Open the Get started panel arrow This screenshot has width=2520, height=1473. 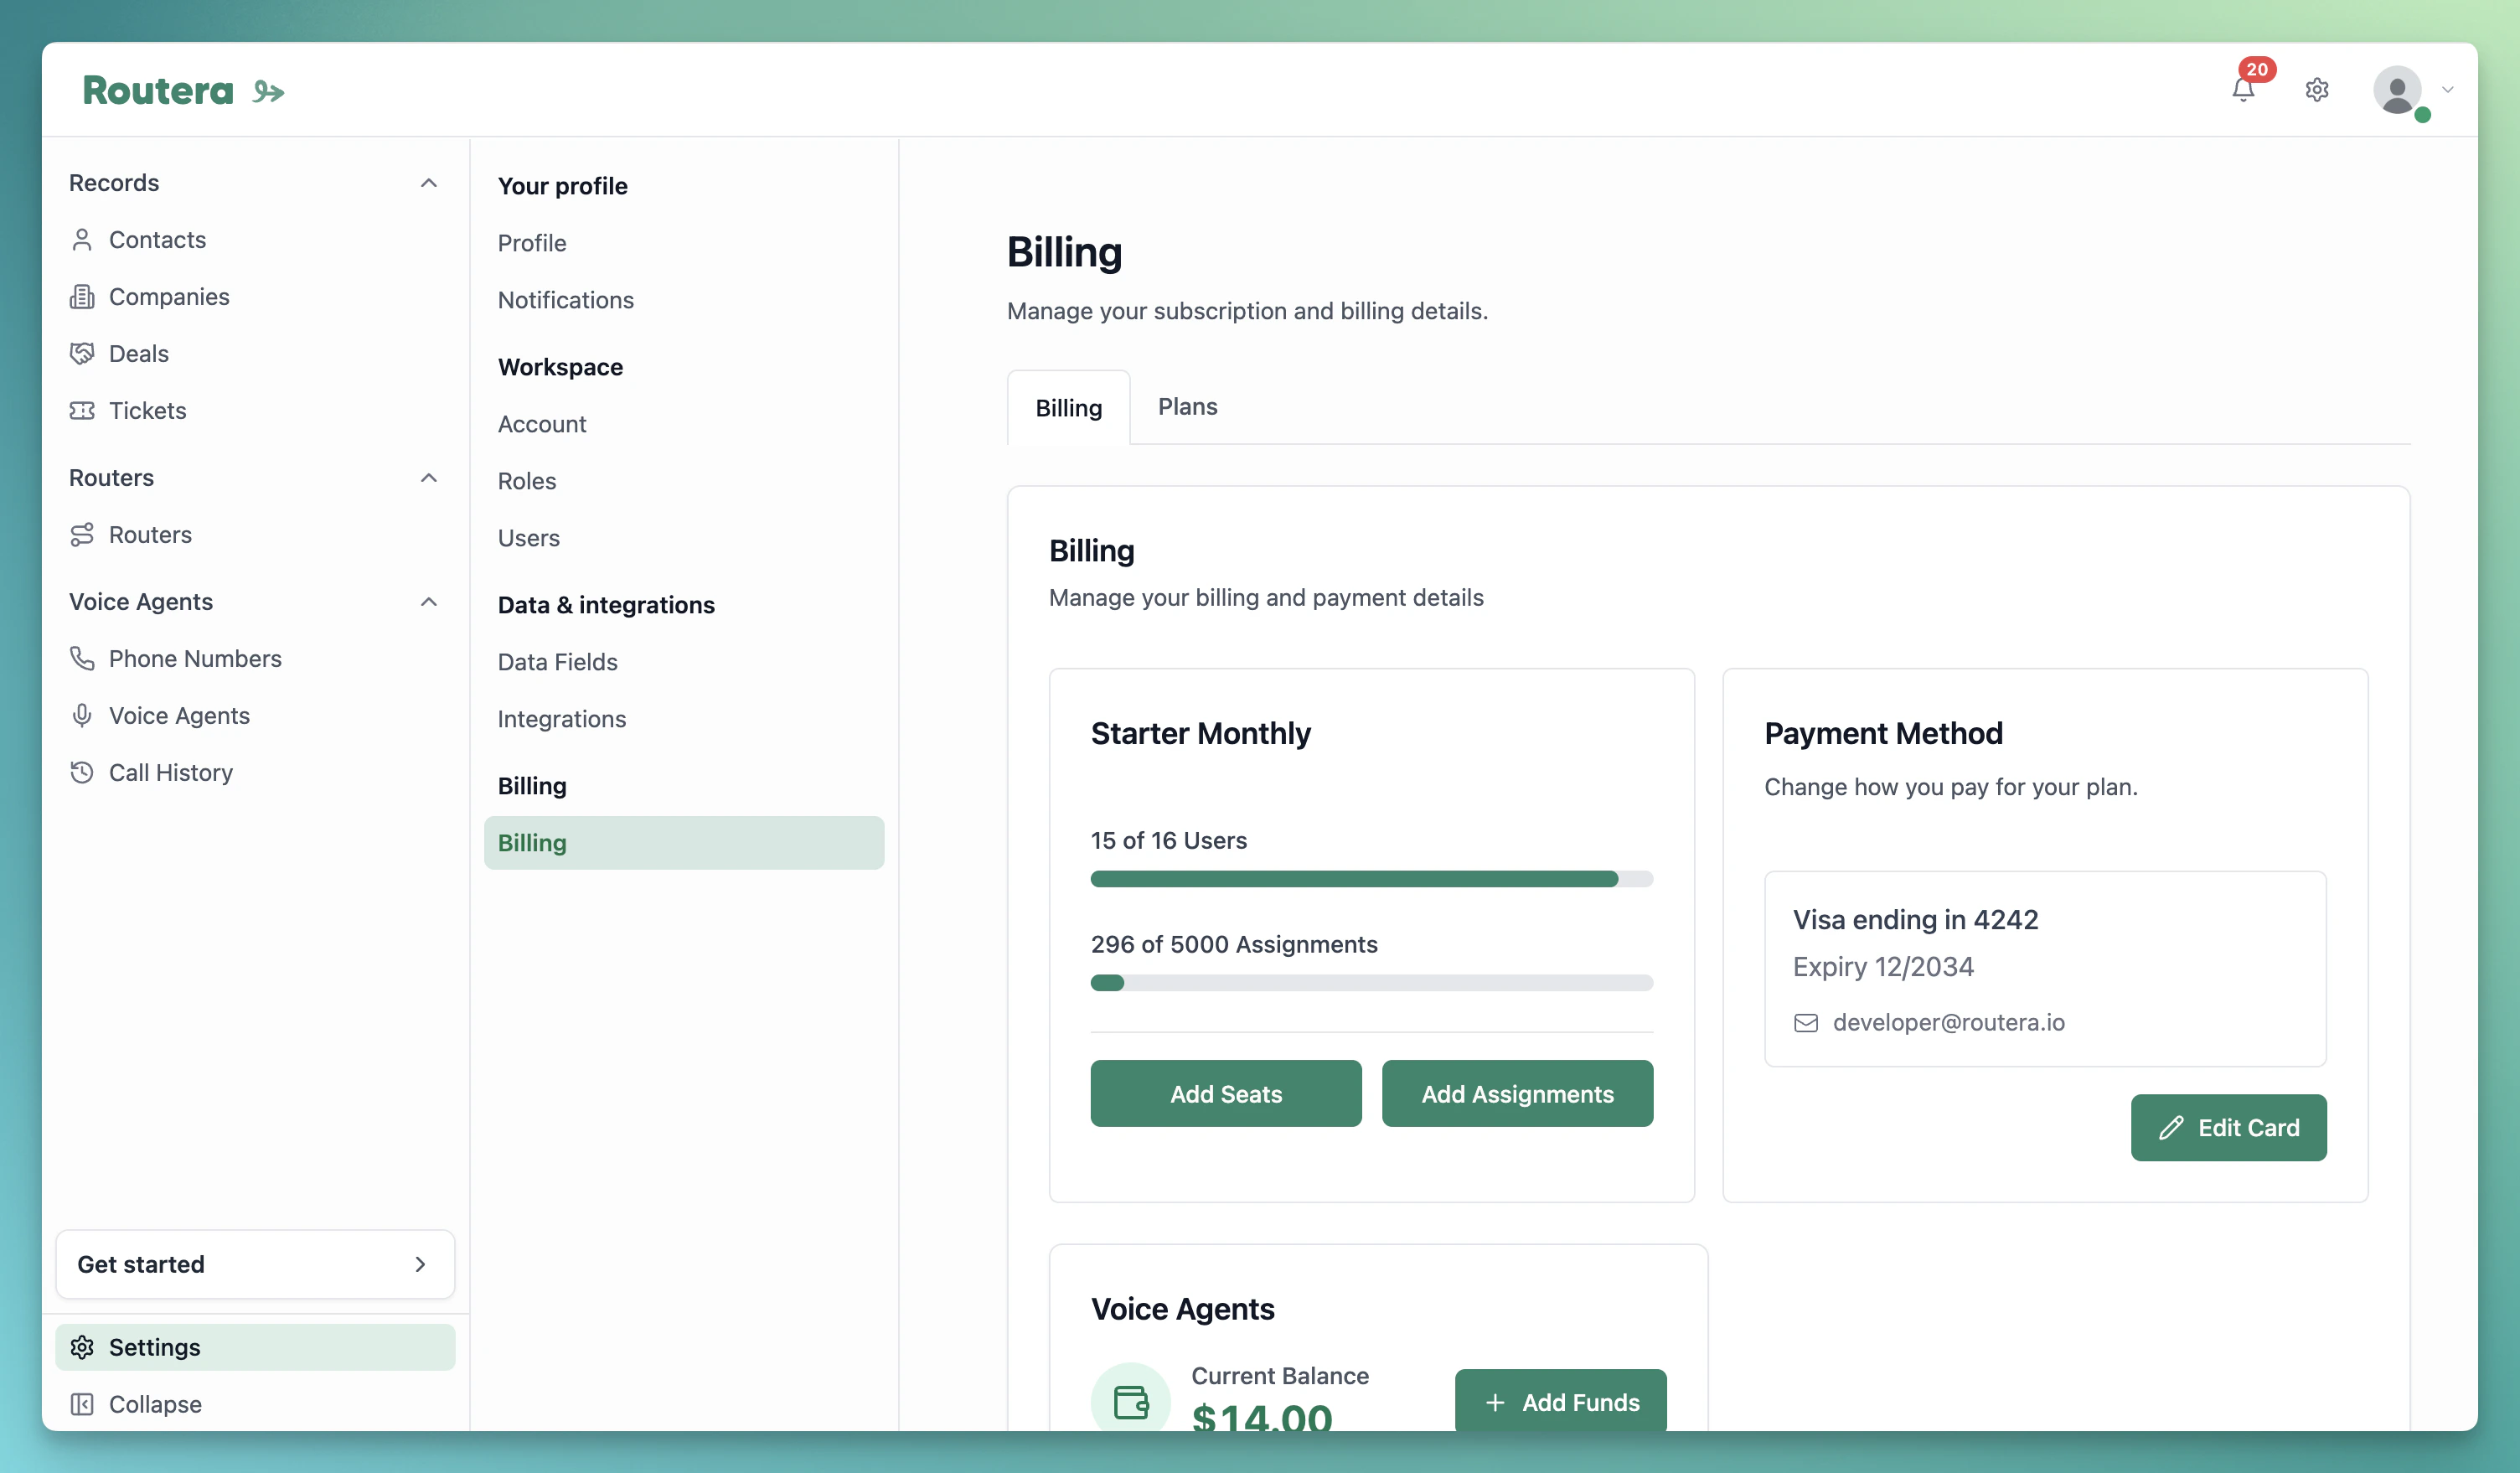tap(420, 1265)
